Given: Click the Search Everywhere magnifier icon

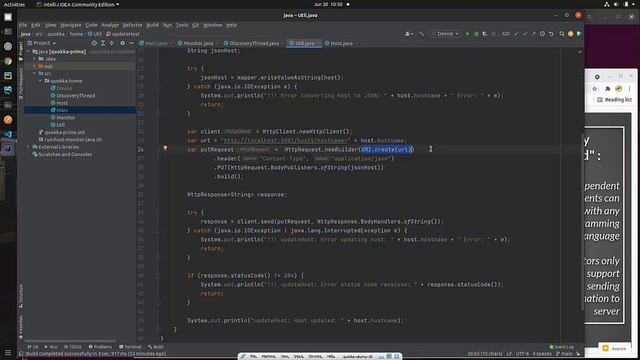Looking at the screenshot, I should pyautogui.click(x=562, y=34).
